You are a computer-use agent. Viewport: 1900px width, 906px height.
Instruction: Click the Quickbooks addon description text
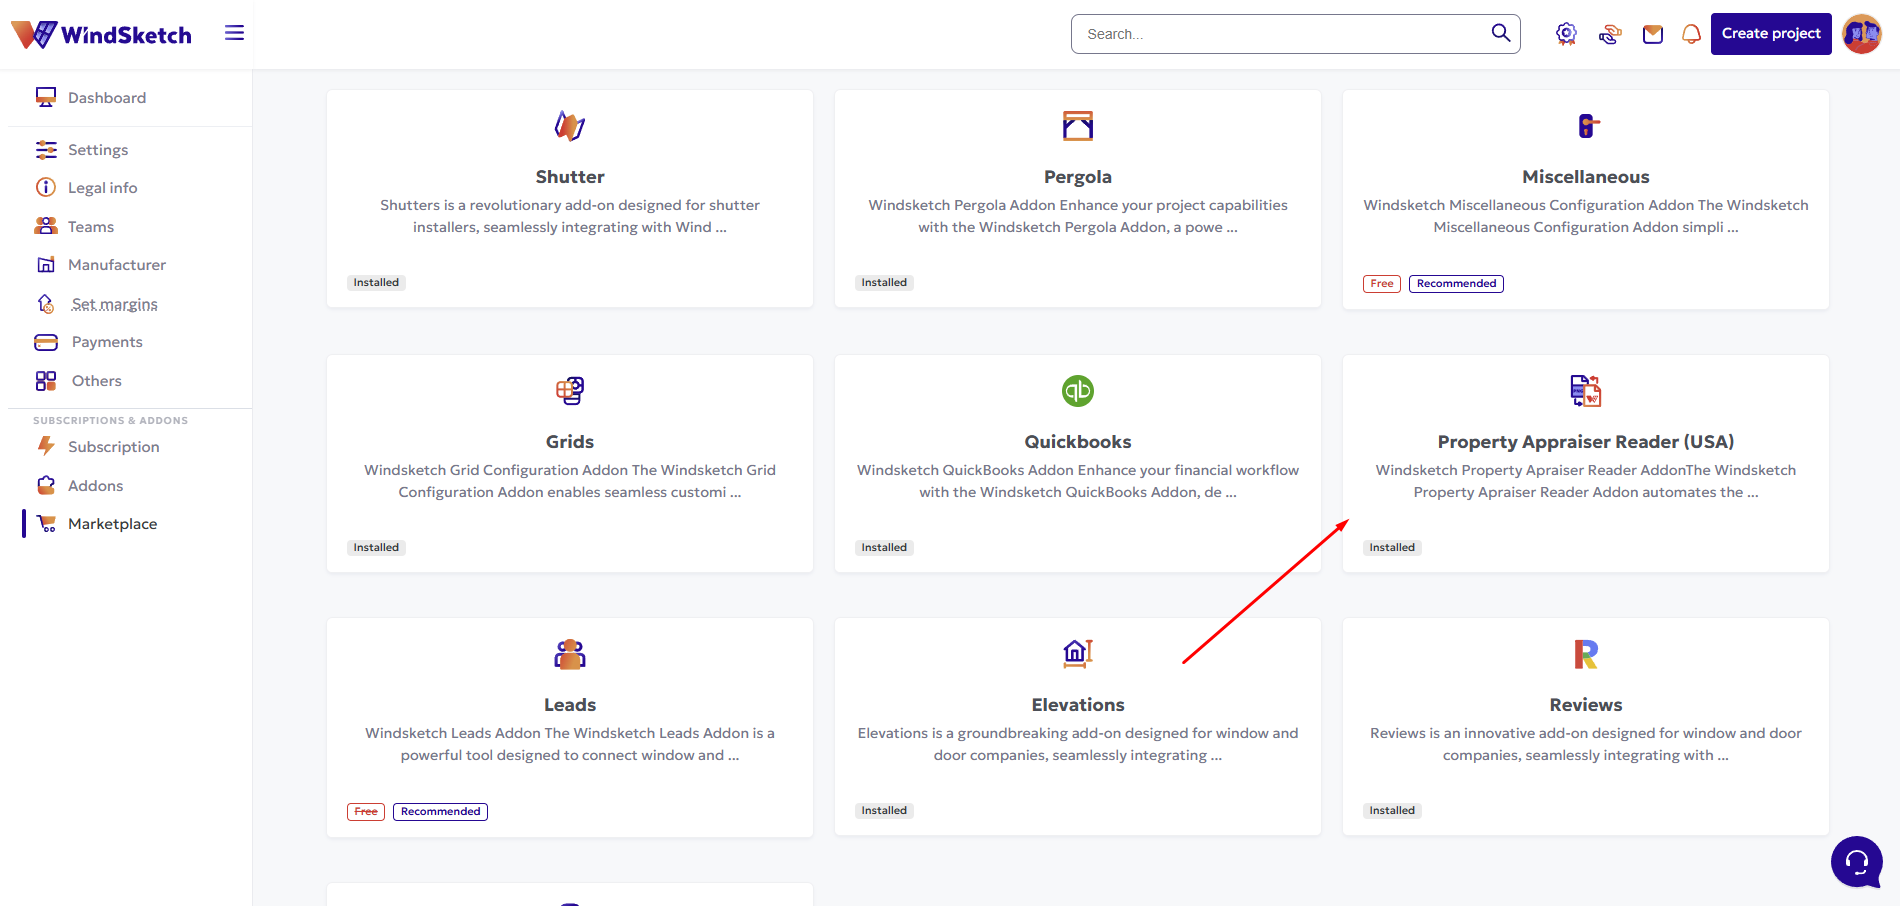pos(1078,481)
